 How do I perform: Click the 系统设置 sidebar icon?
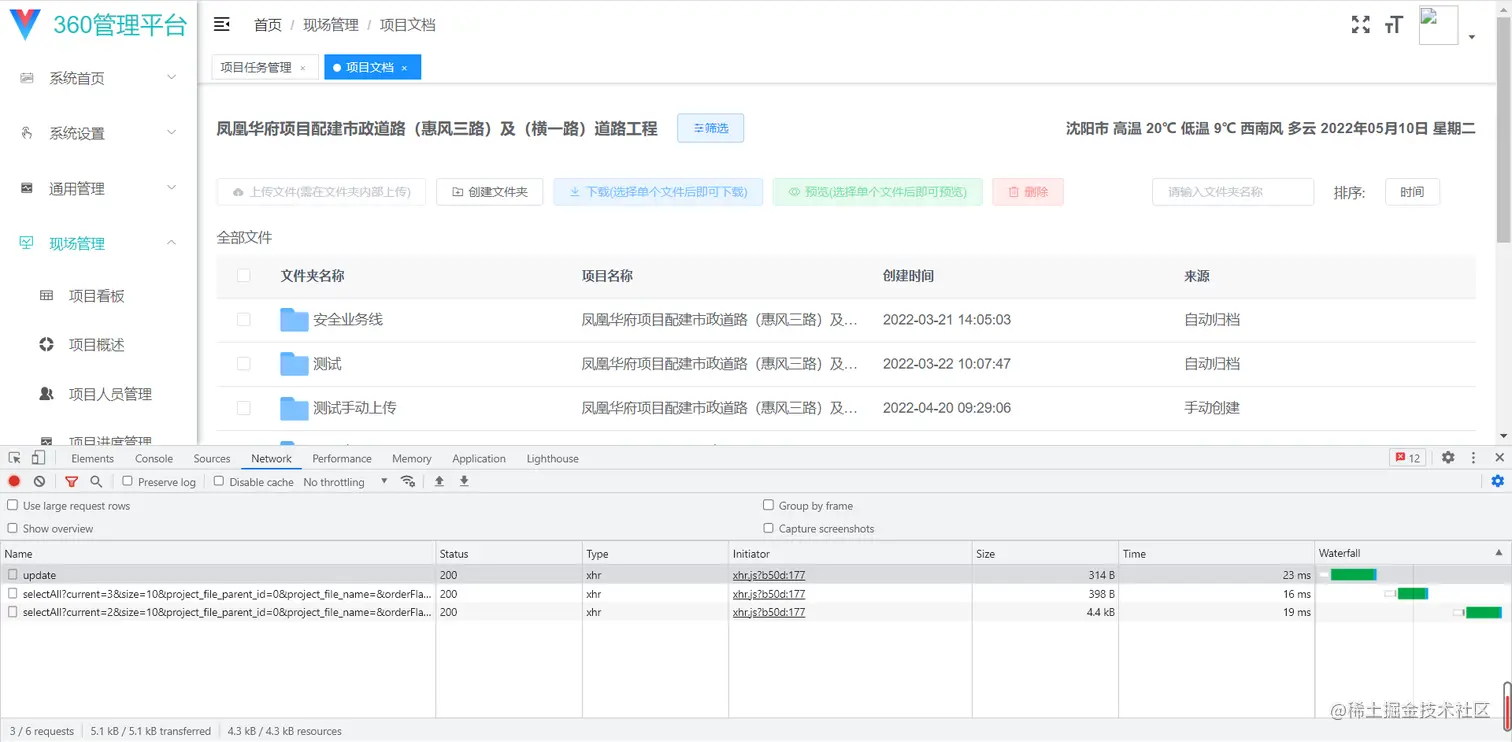[x=27, y=133]
